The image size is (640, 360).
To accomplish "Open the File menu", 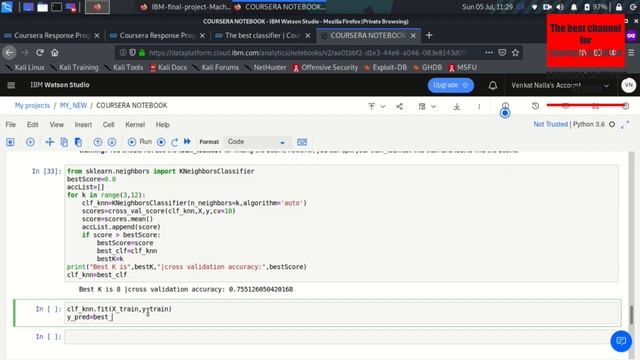I will (11, 124).
